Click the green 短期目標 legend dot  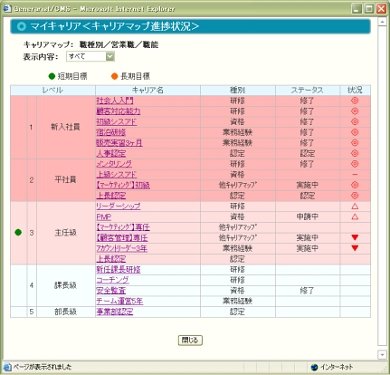click(x=52, y=76)
